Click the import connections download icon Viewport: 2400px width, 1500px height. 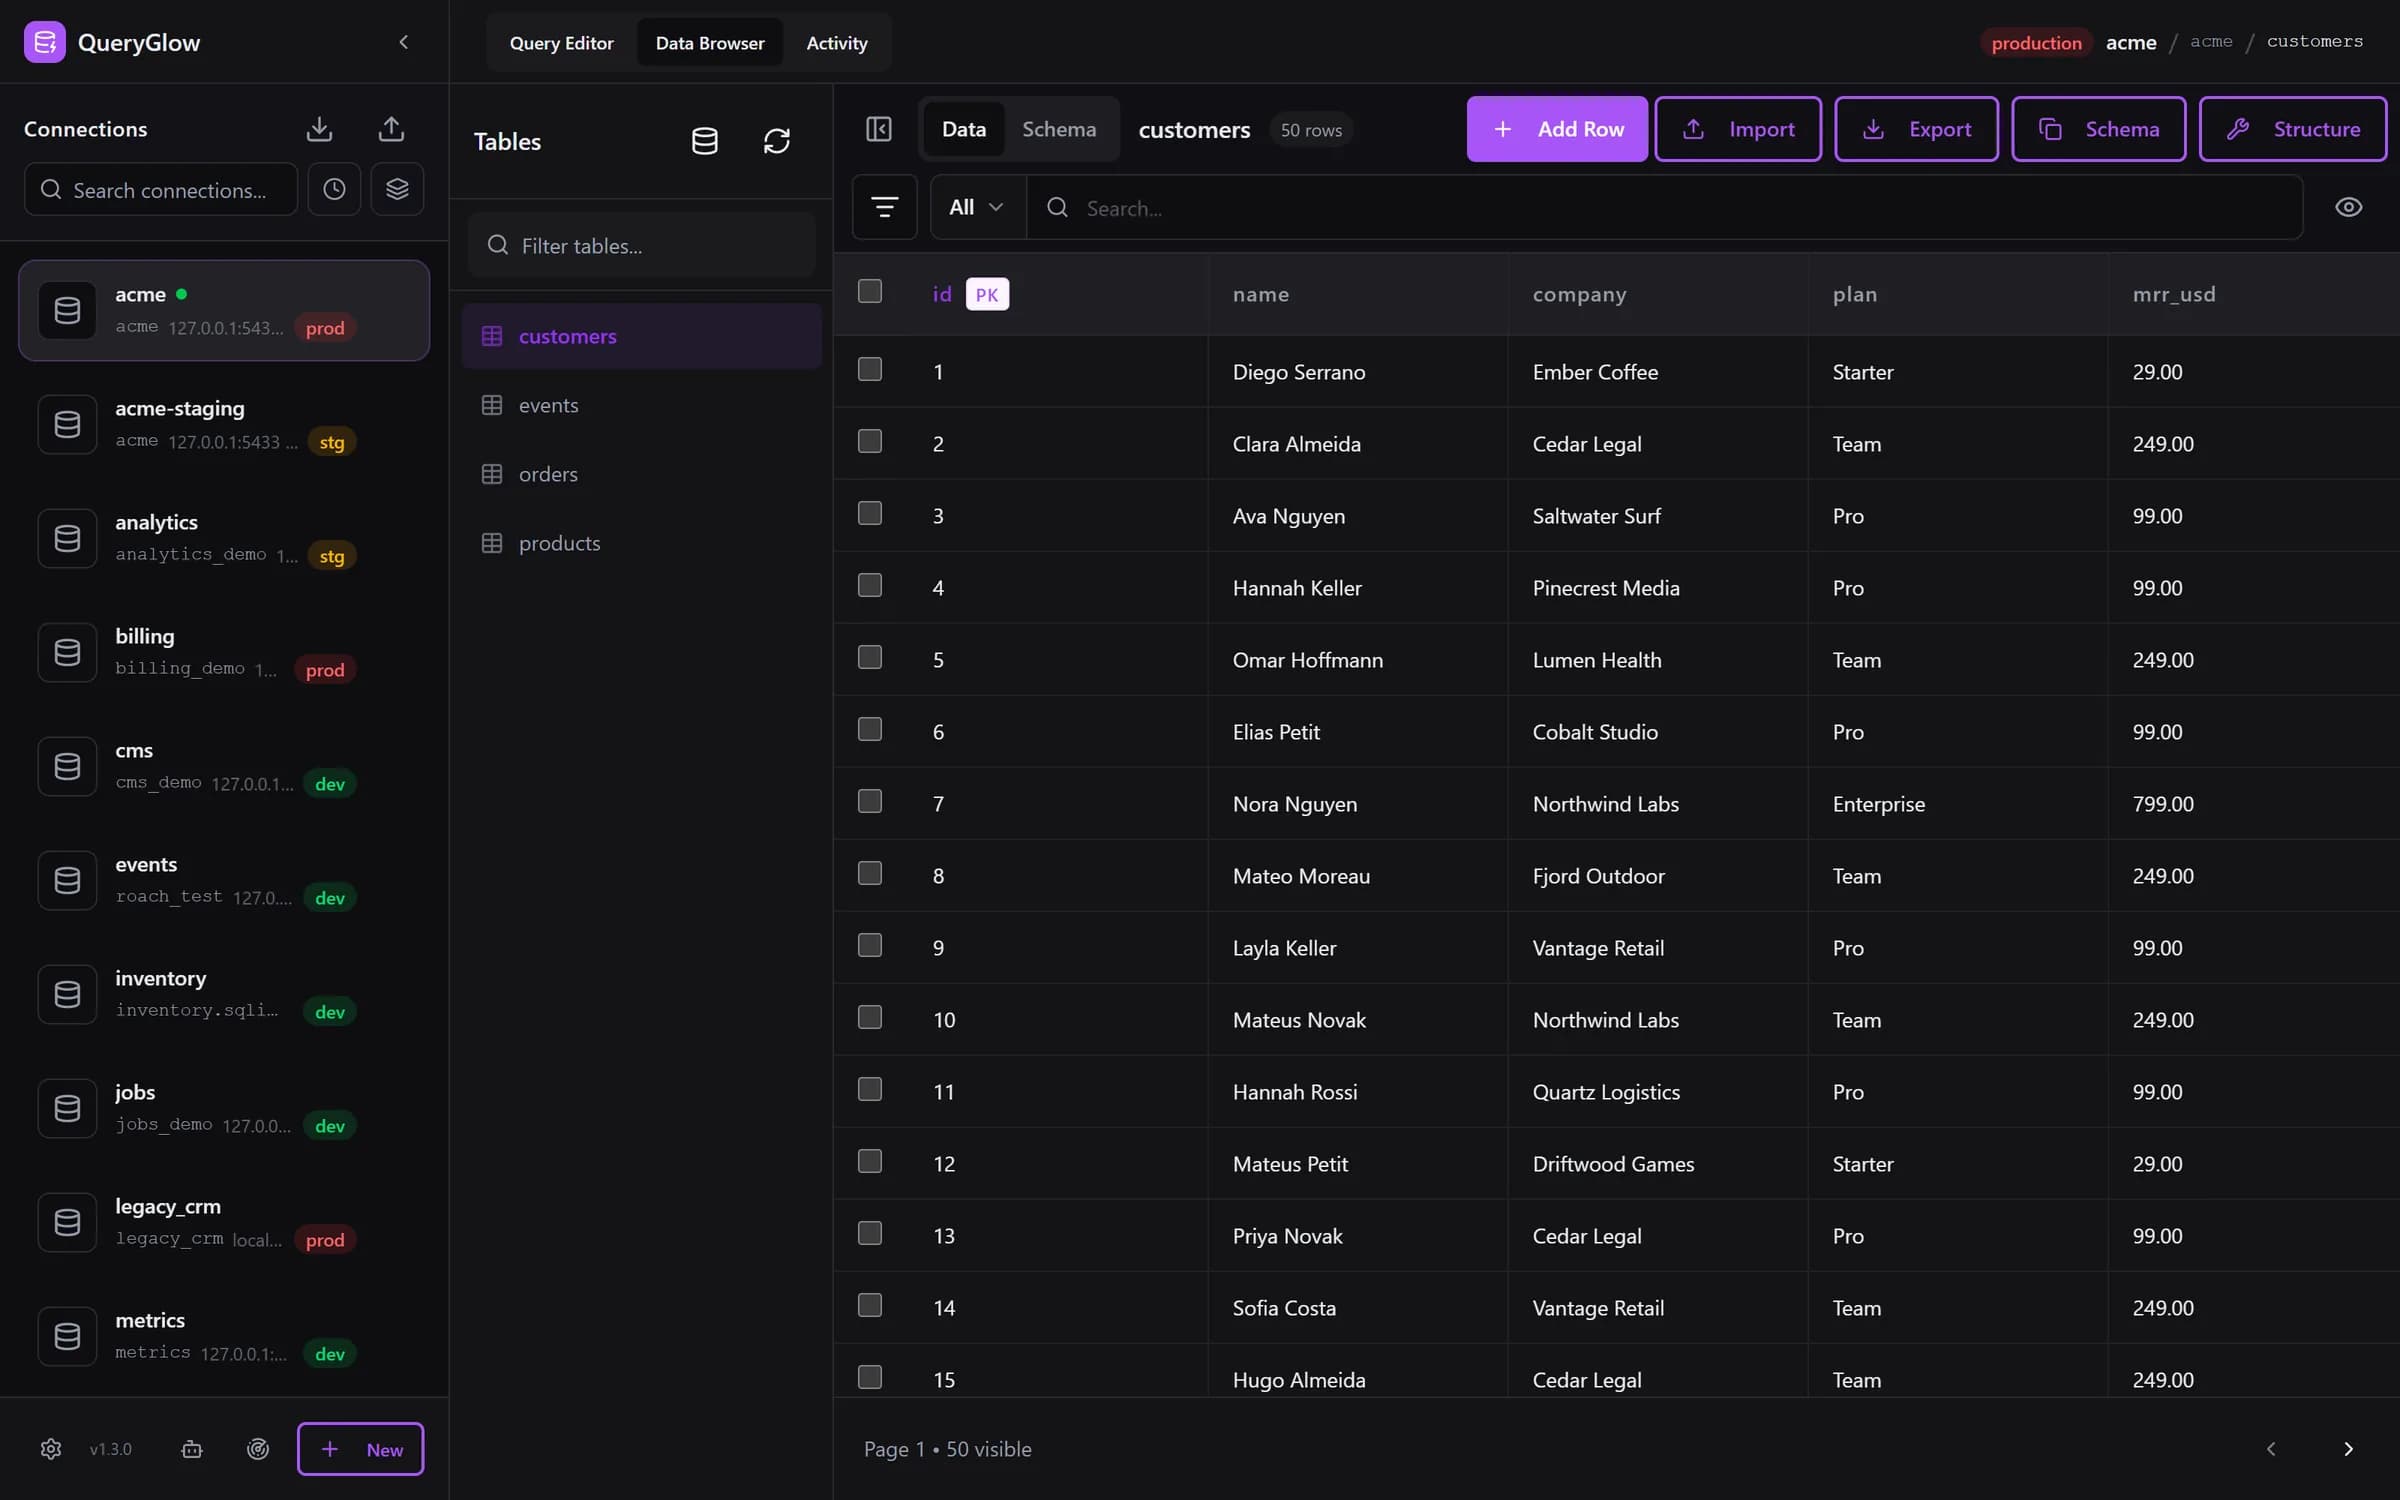coord(319,129)
